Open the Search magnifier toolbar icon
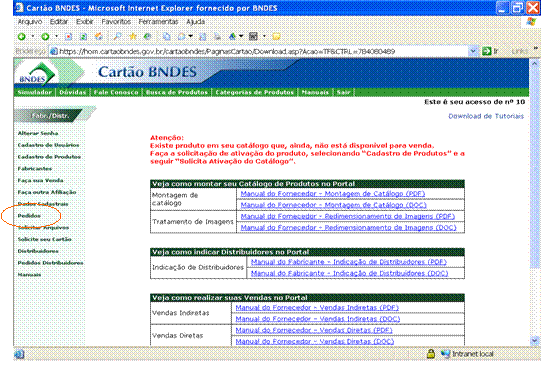This screenshot has width=541, height=377. 118,36
